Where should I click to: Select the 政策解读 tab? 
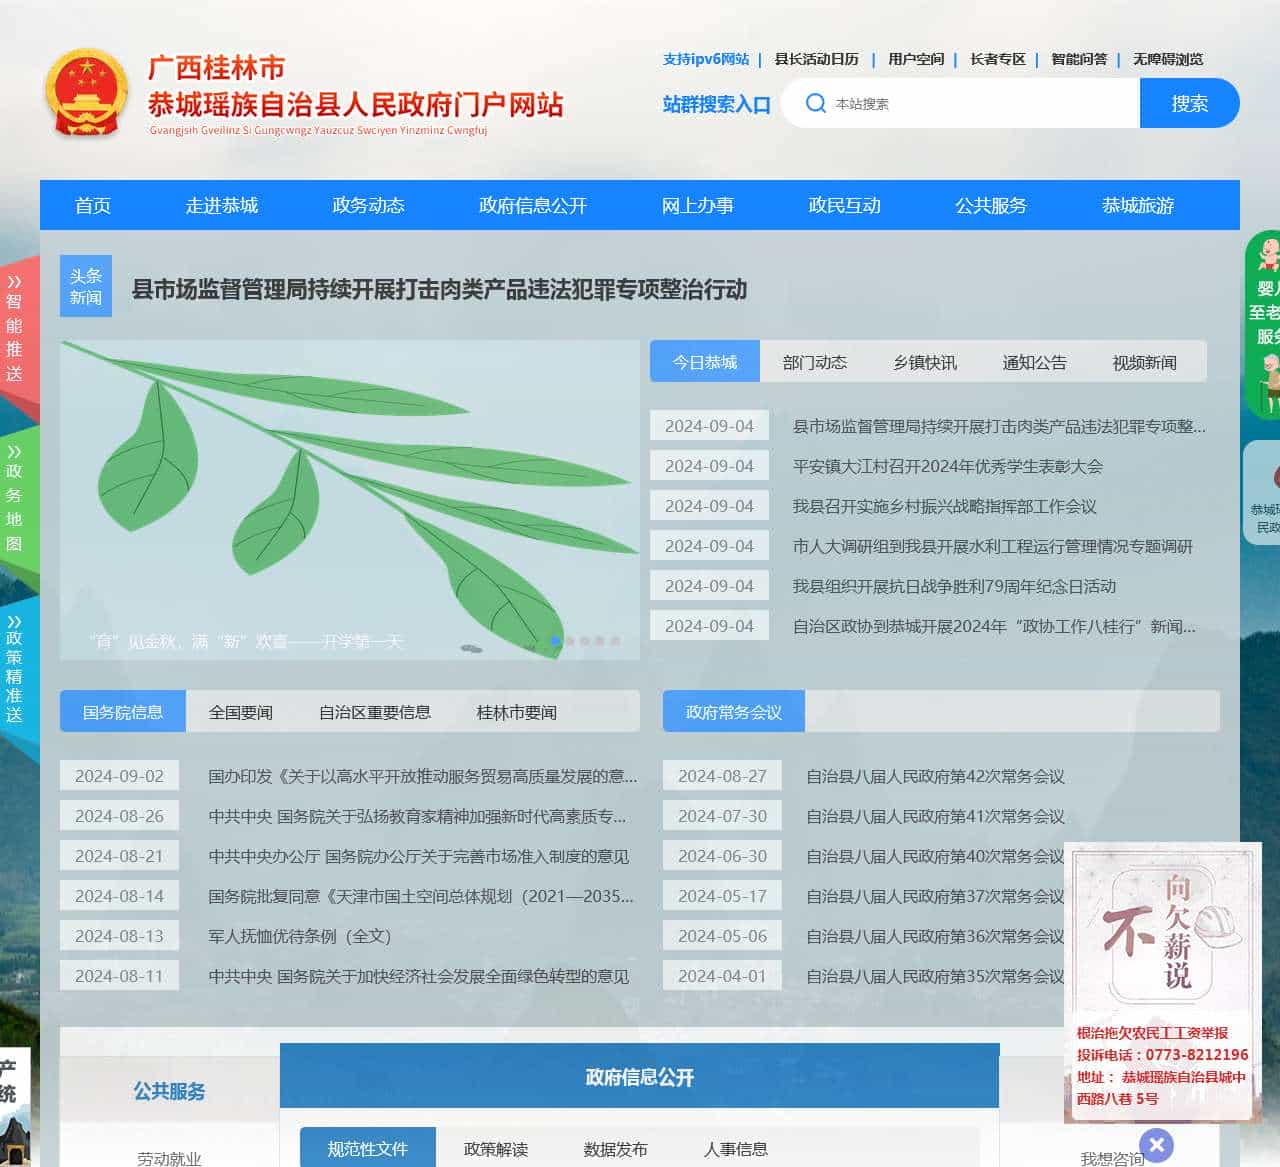(497, 1149)
